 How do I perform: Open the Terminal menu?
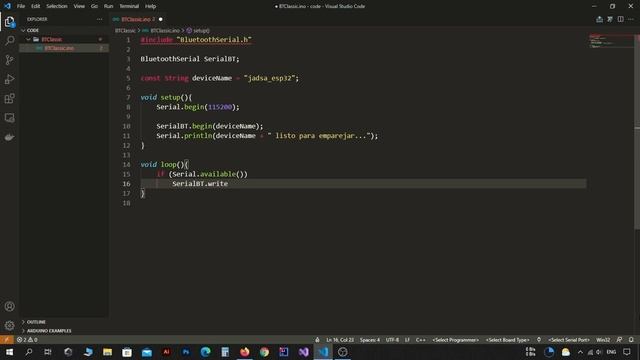coord(129,6)
